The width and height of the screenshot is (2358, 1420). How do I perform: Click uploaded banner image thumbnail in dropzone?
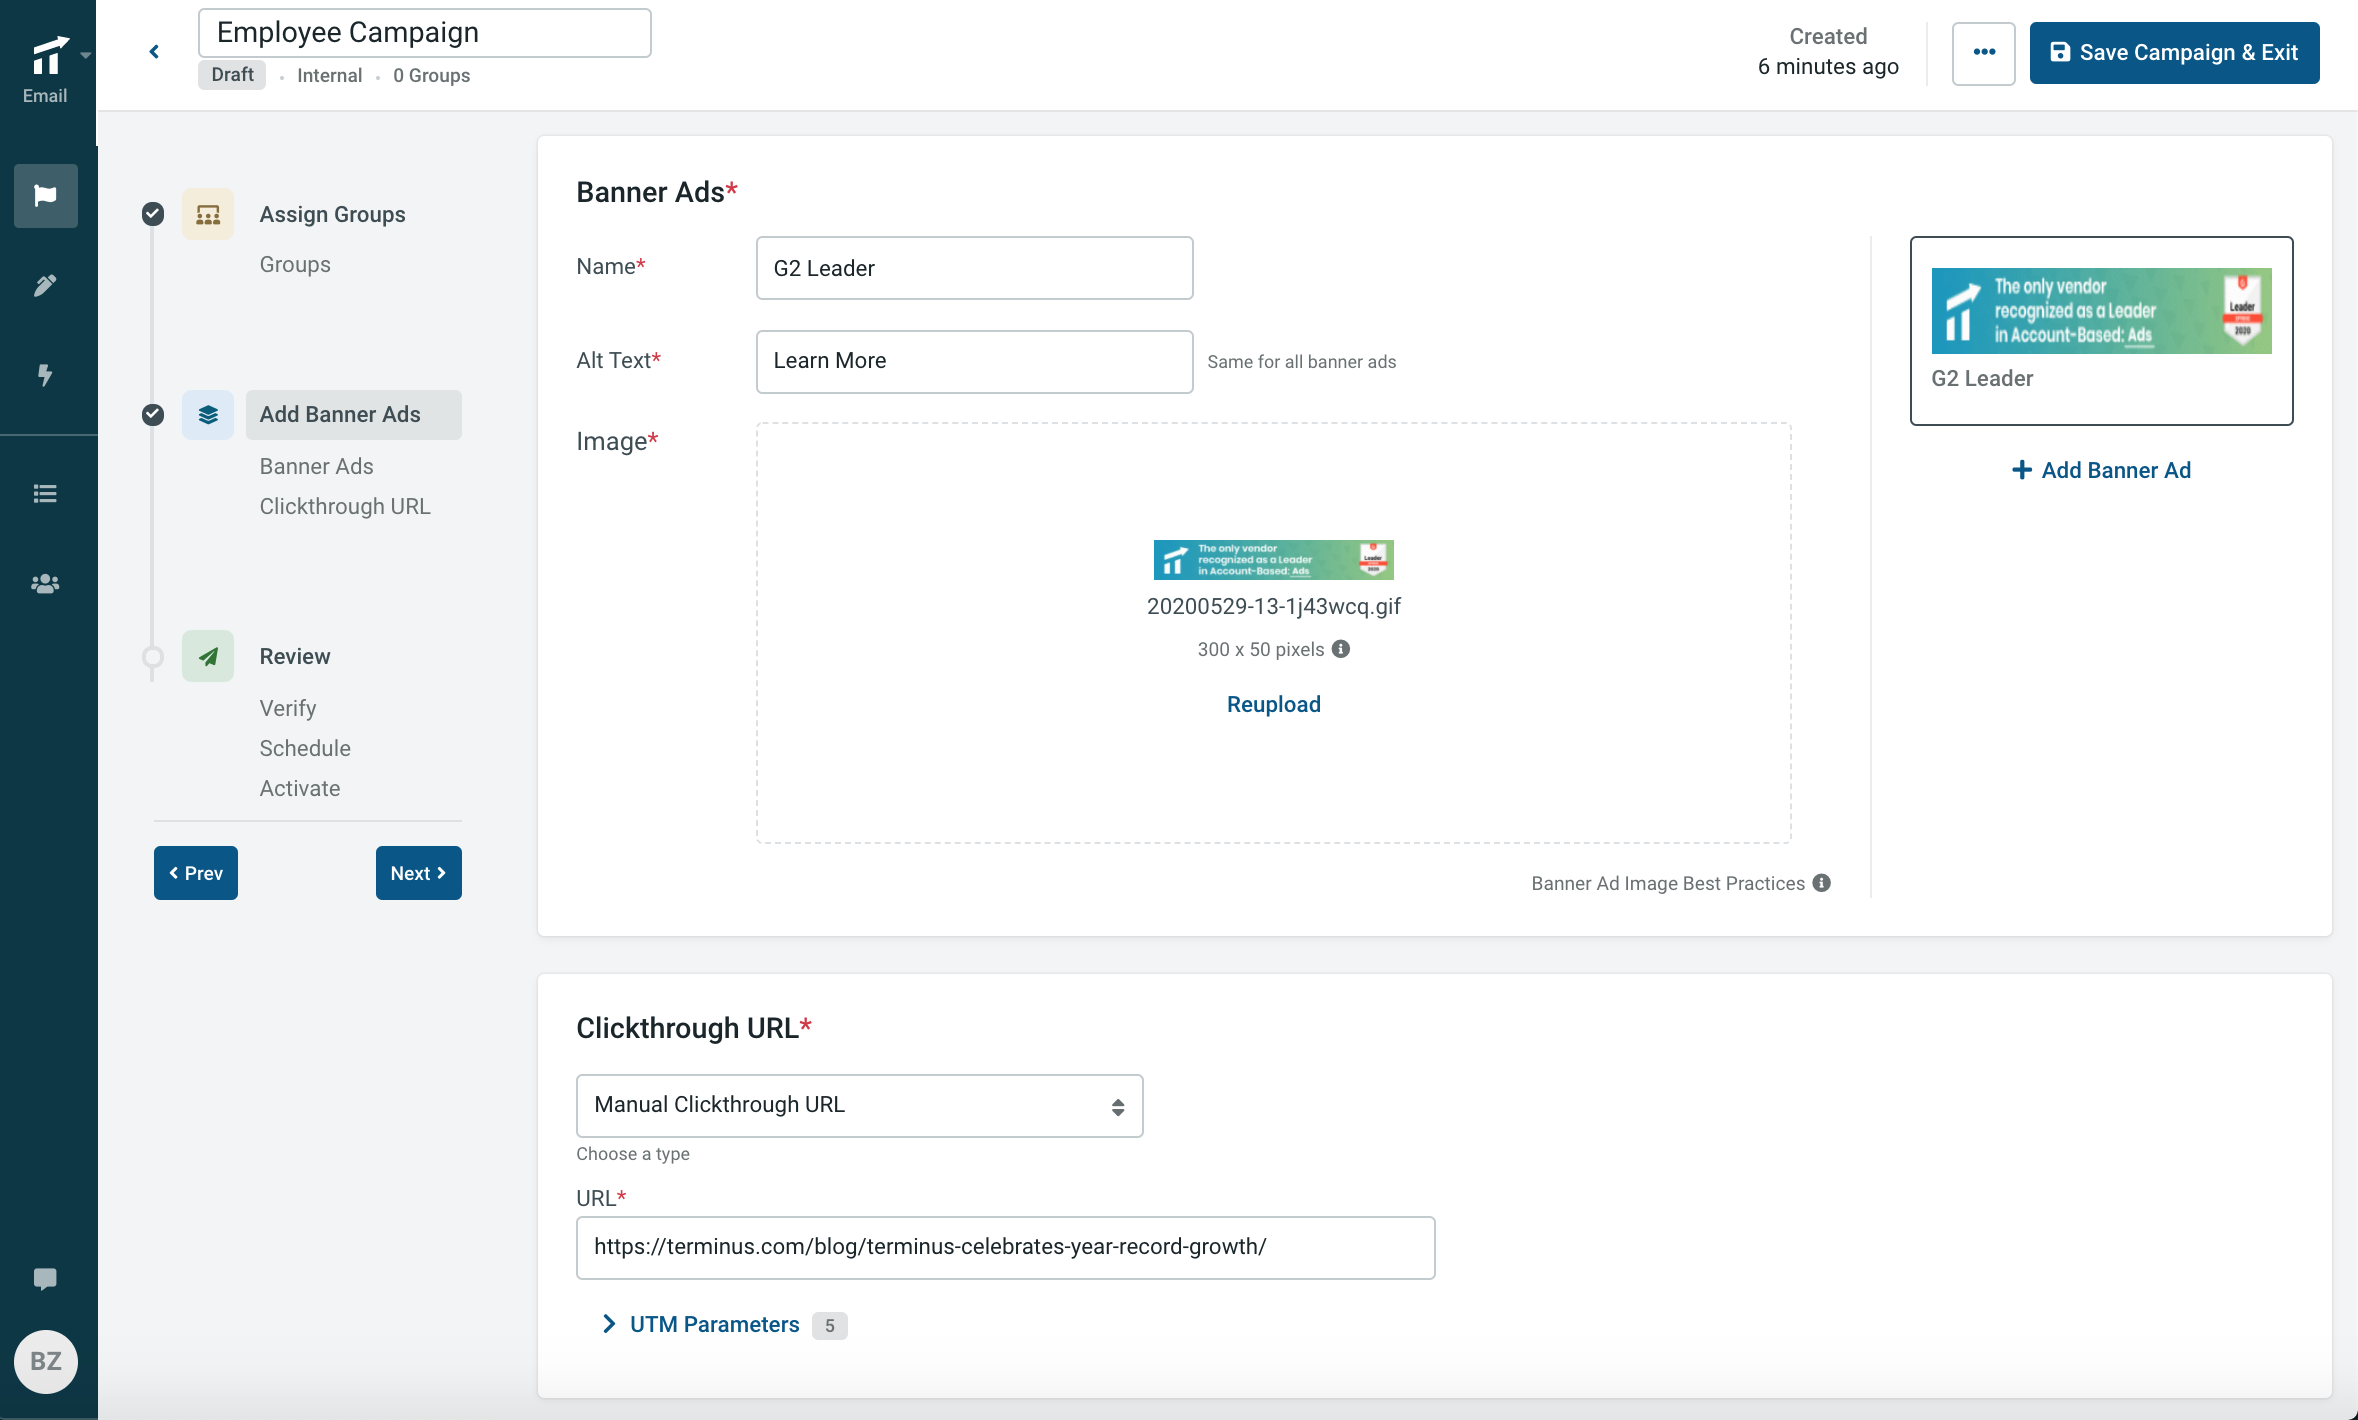pyautogui.click(x=1274, y=560)
